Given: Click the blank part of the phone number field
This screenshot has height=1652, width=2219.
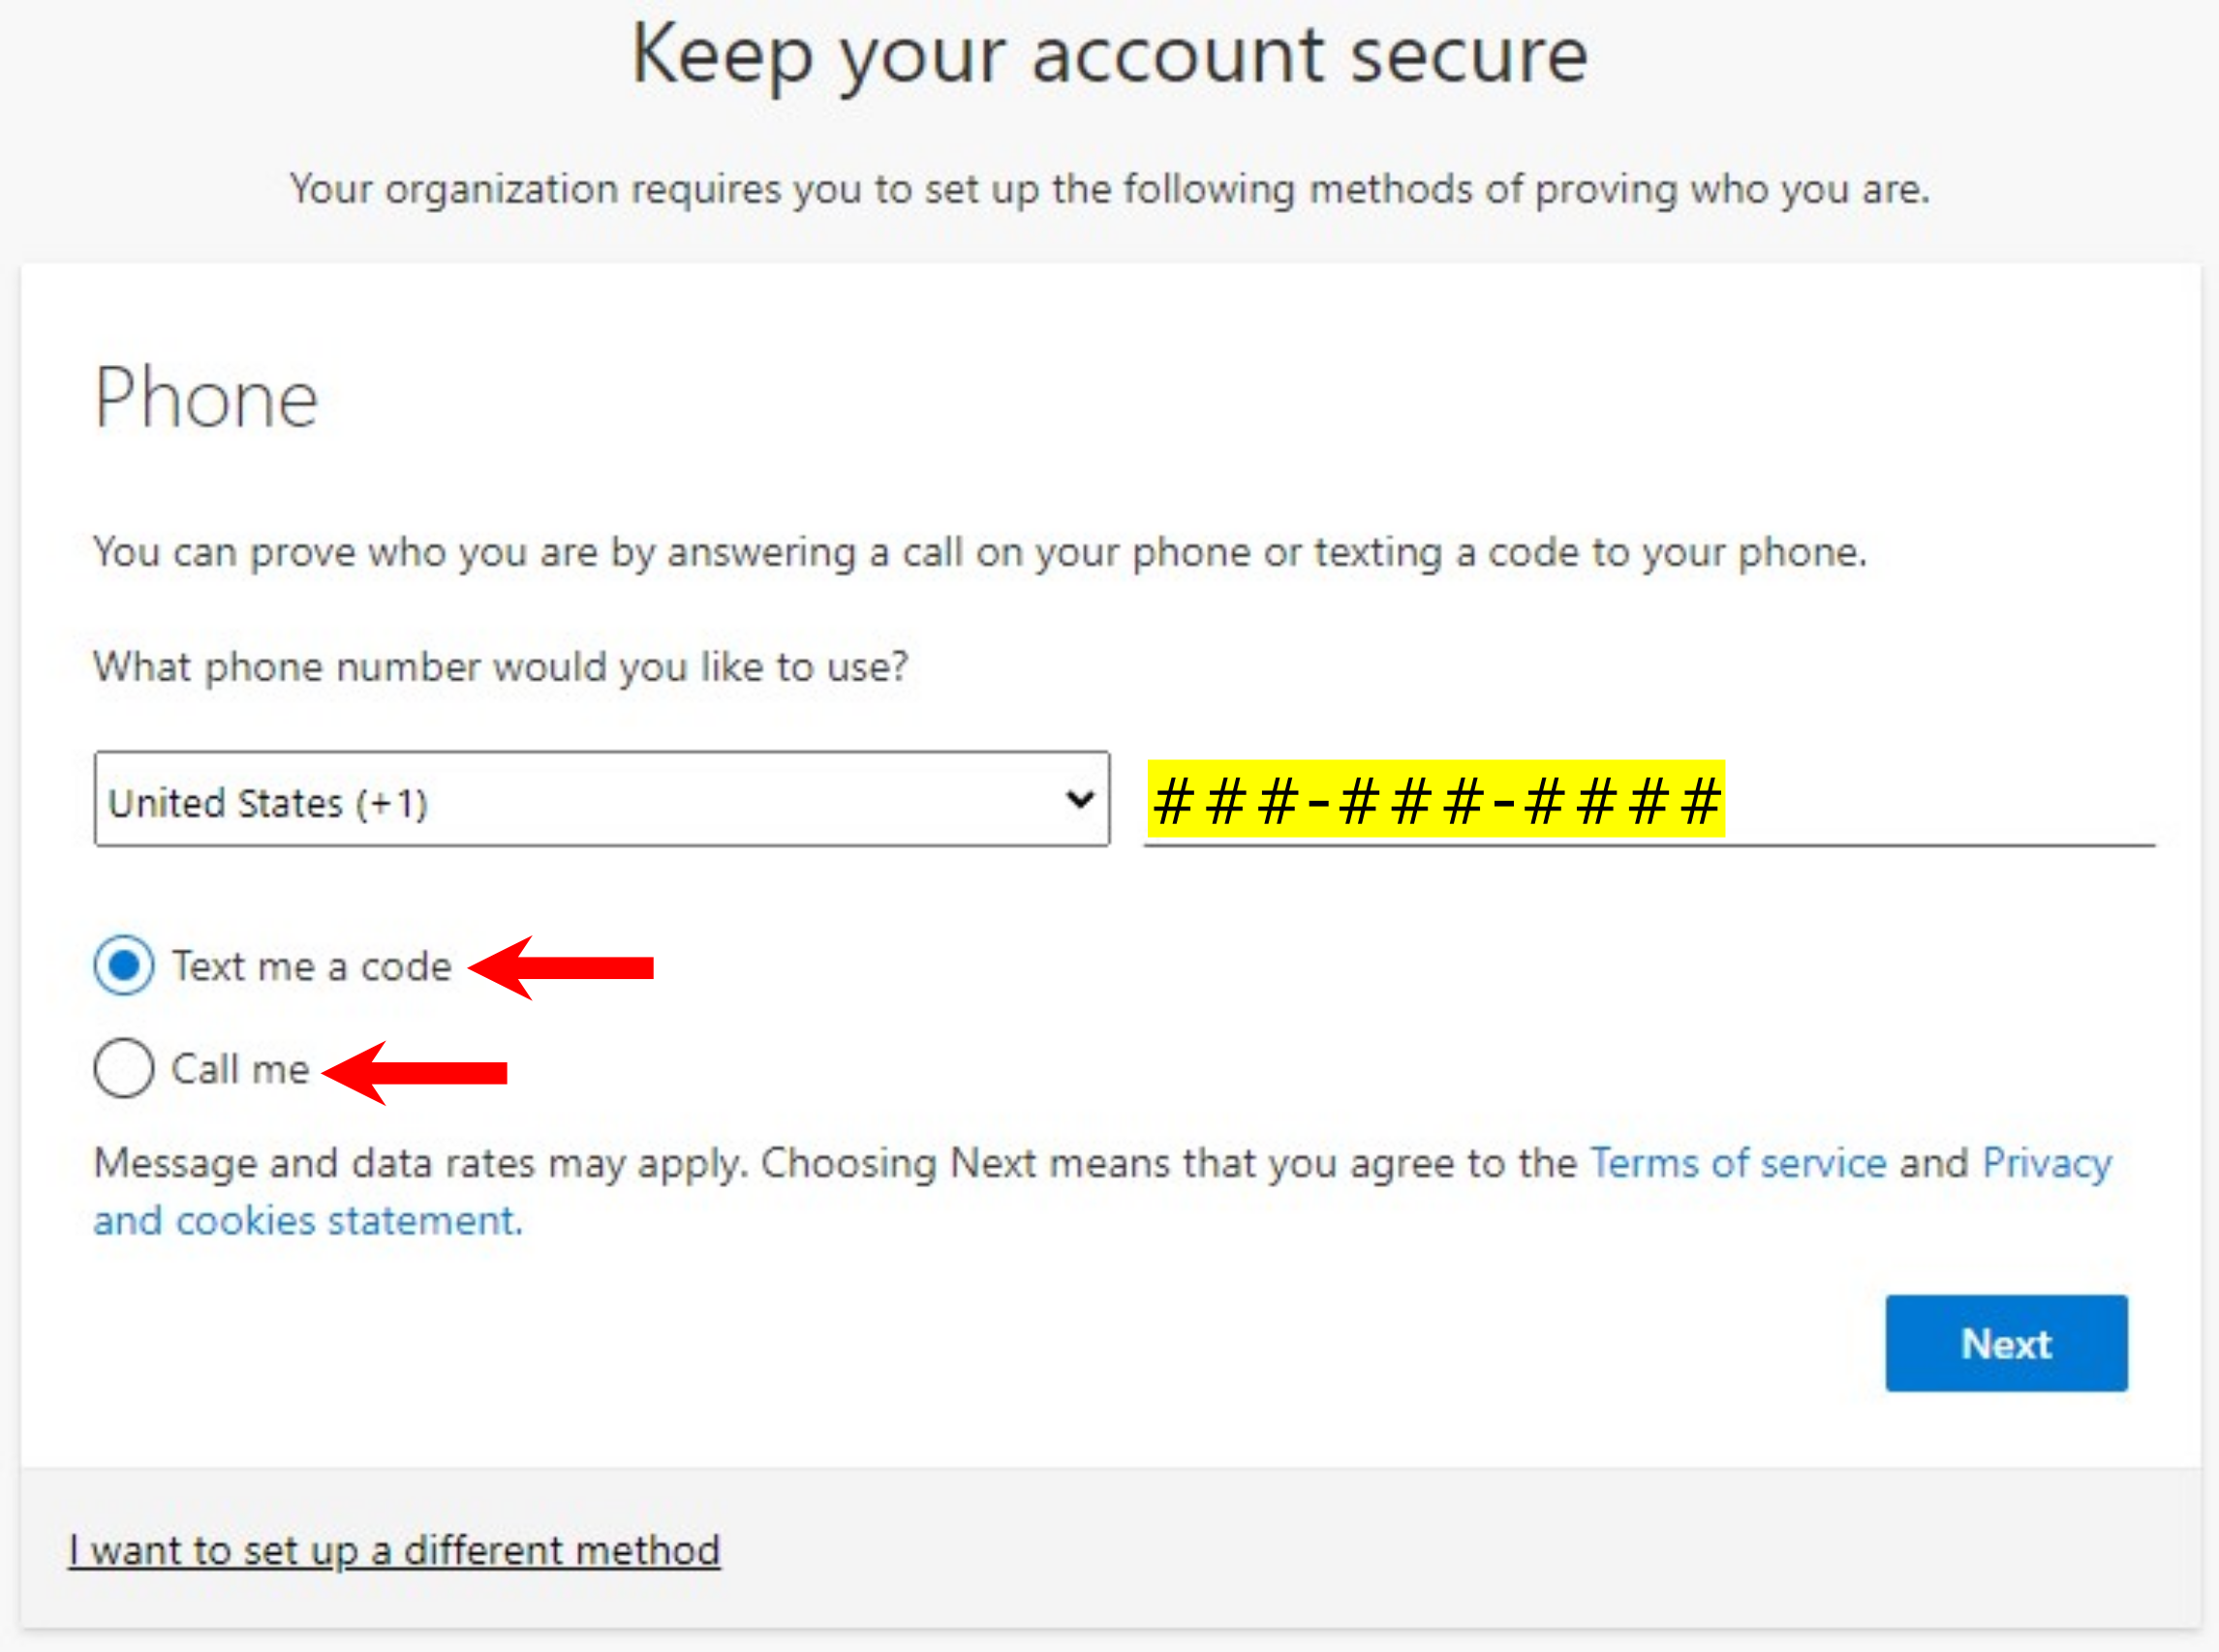Looking at the screenshot, I should pos(1940,805).
